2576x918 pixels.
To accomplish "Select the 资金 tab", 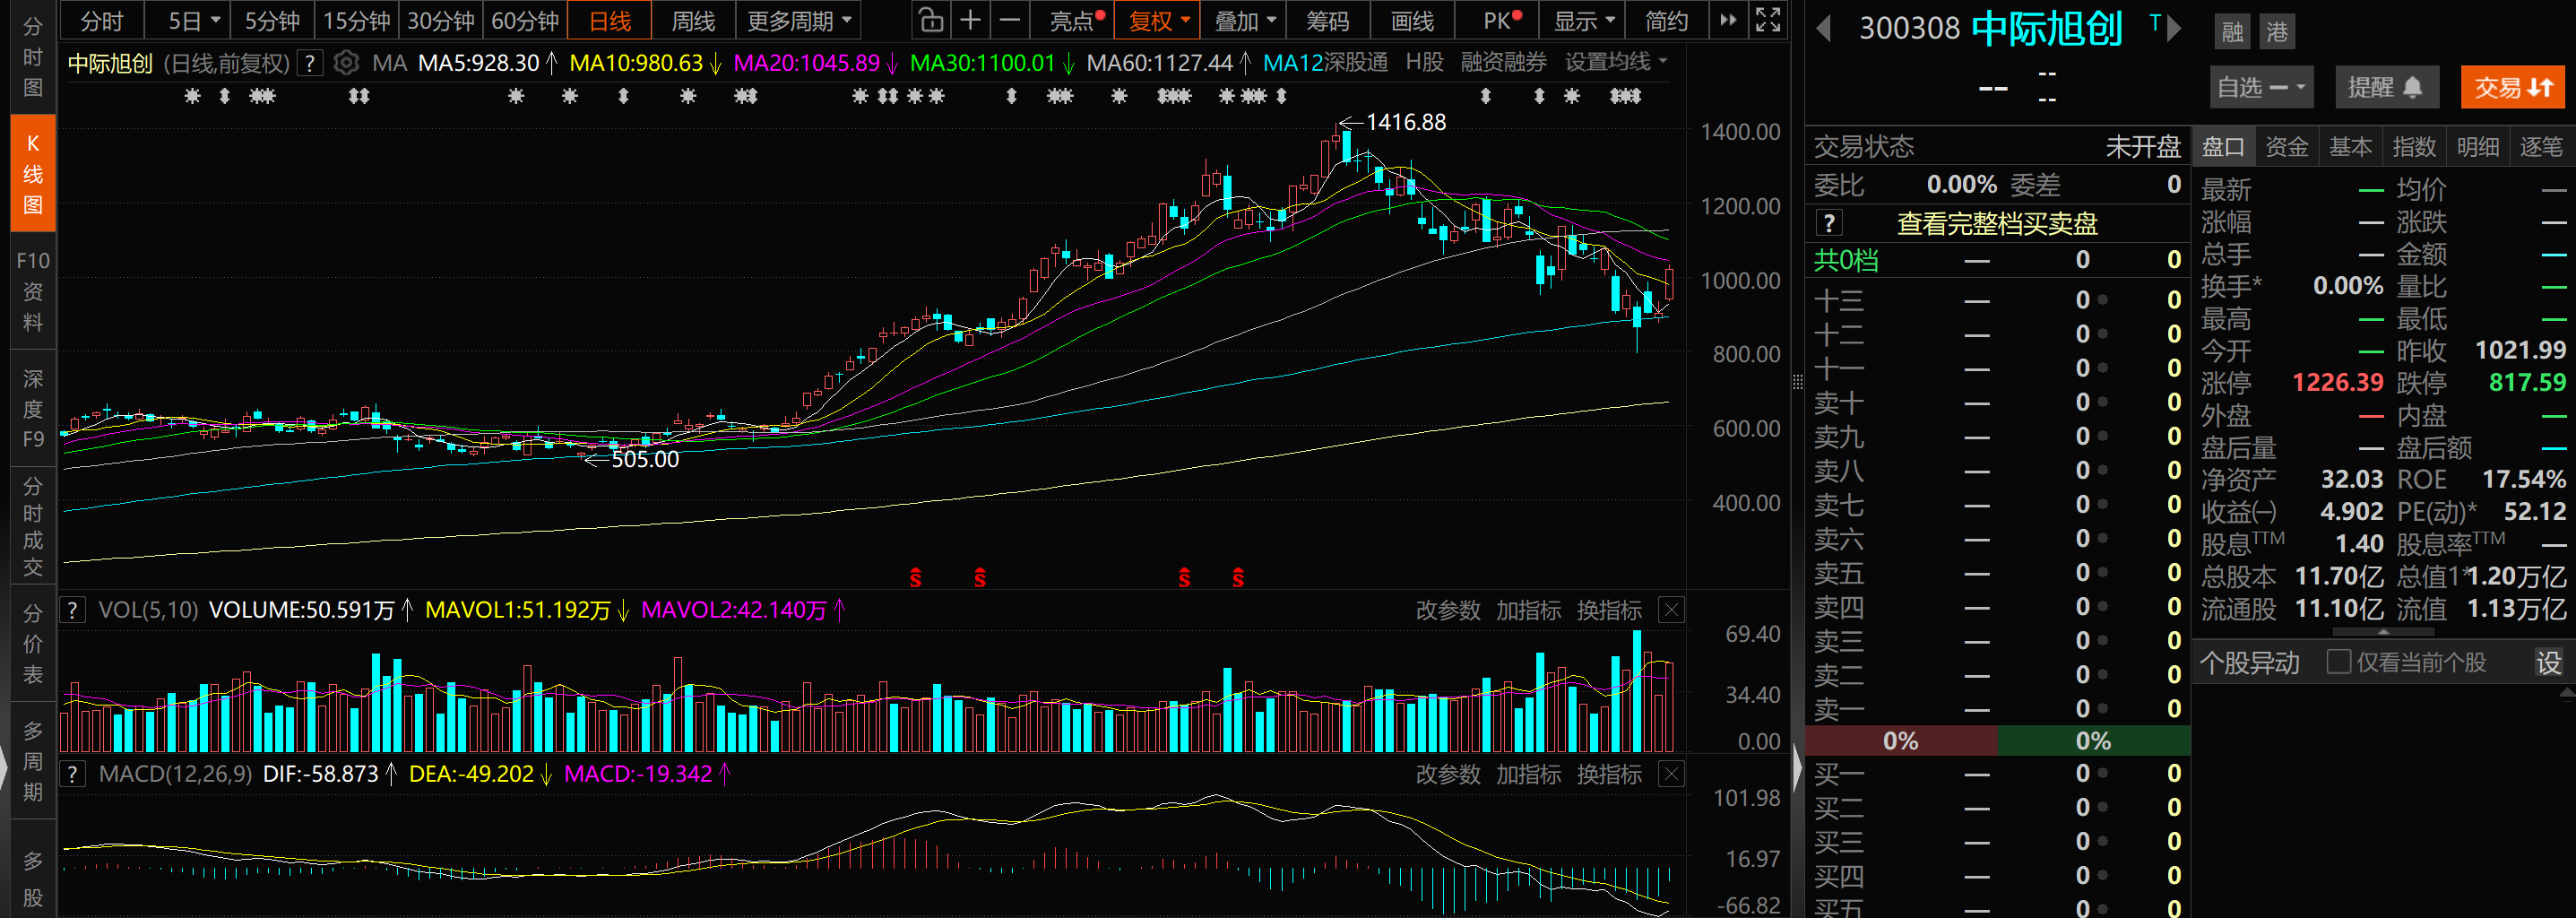I will coord(2286,147).
